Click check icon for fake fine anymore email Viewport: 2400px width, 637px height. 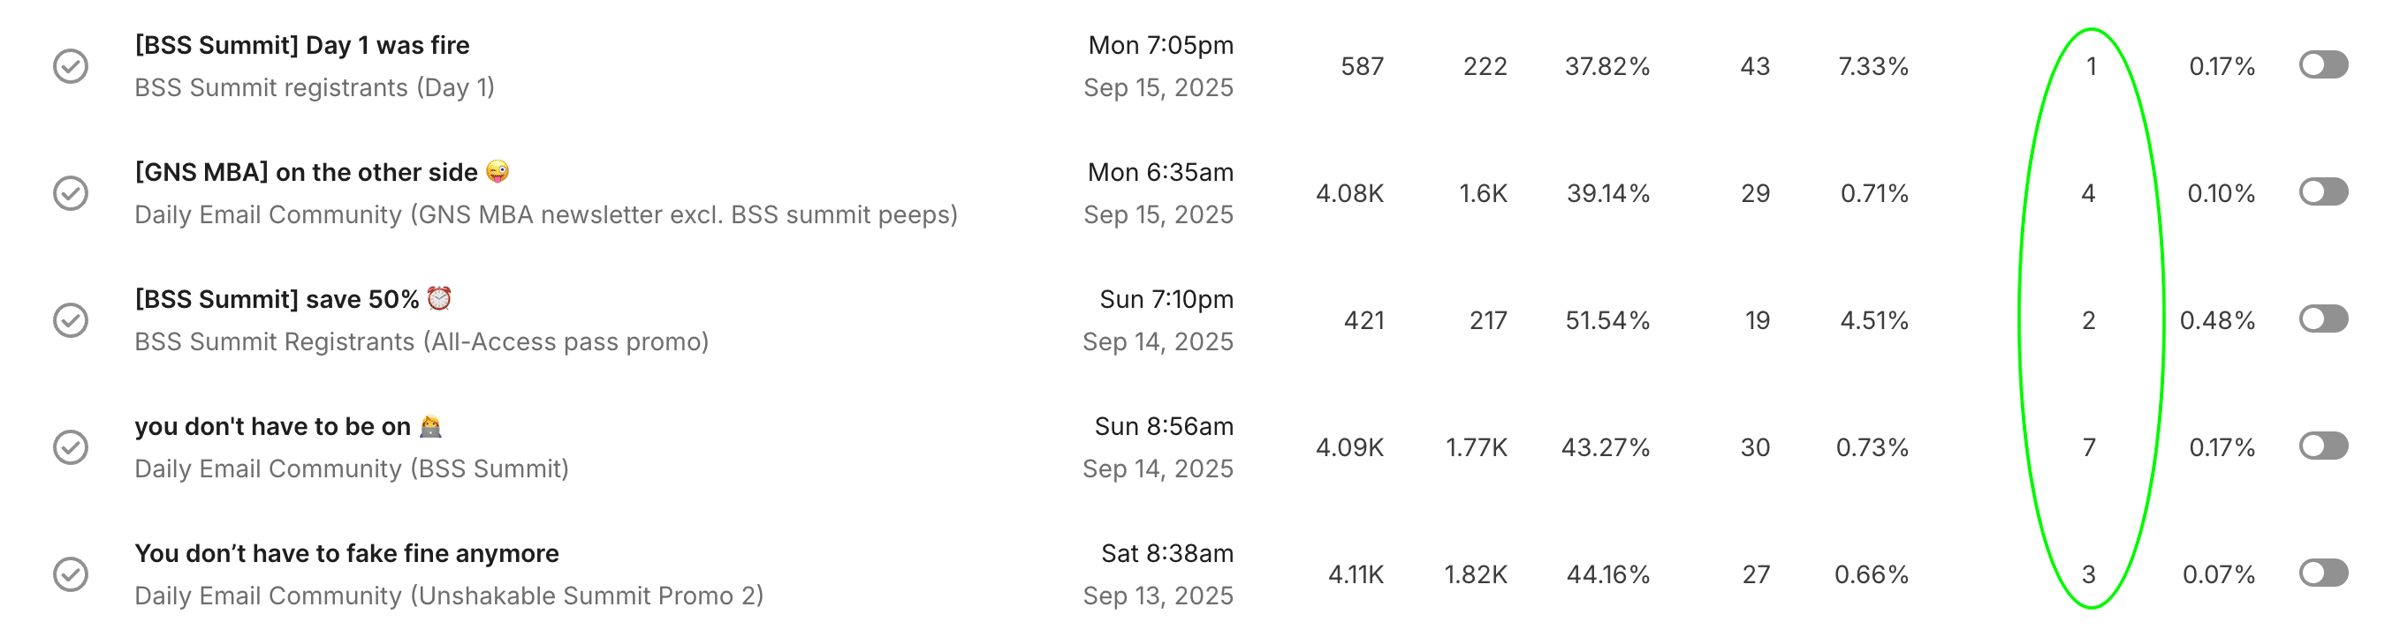[x=71, y=574]
